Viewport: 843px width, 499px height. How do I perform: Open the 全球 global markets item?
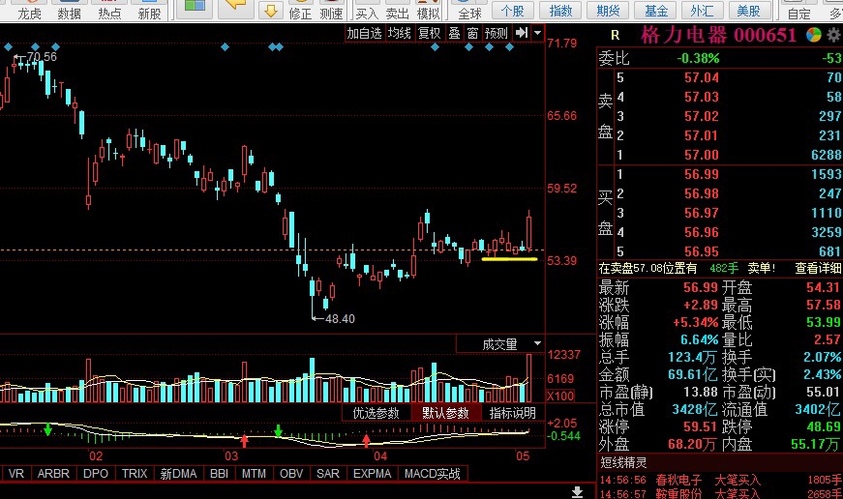[469, 13]
